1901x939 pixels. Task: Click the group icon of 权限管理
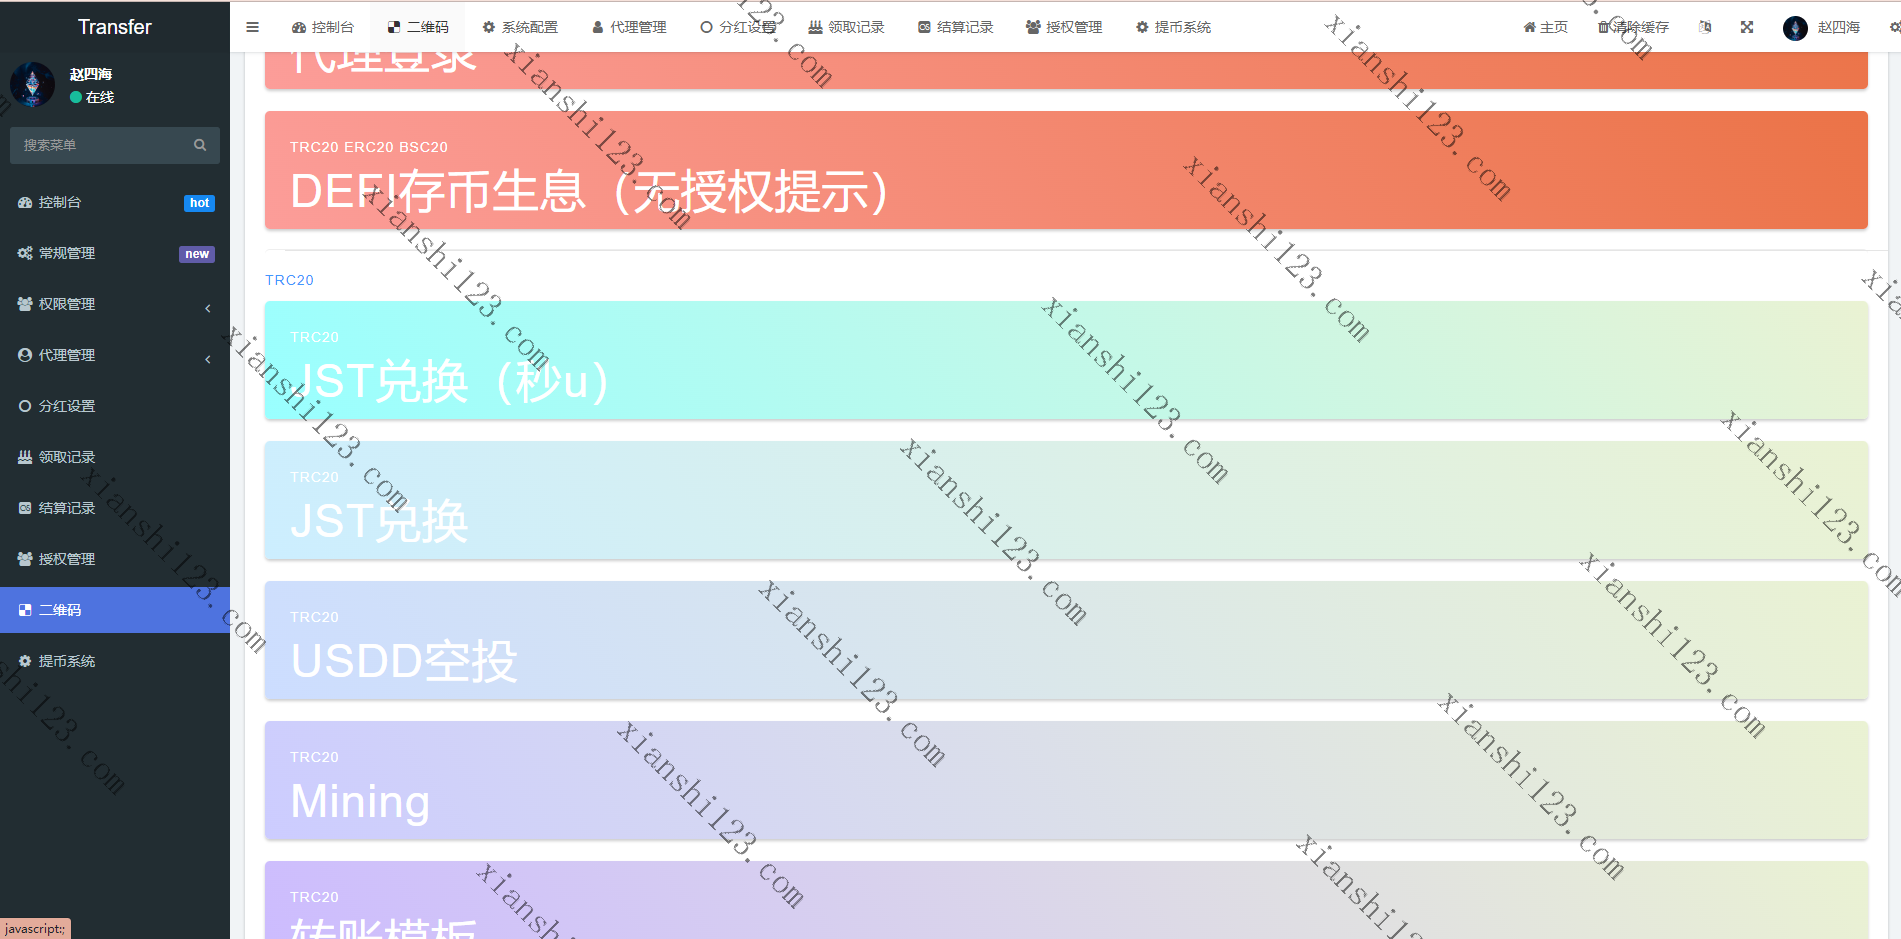[25, 304]
